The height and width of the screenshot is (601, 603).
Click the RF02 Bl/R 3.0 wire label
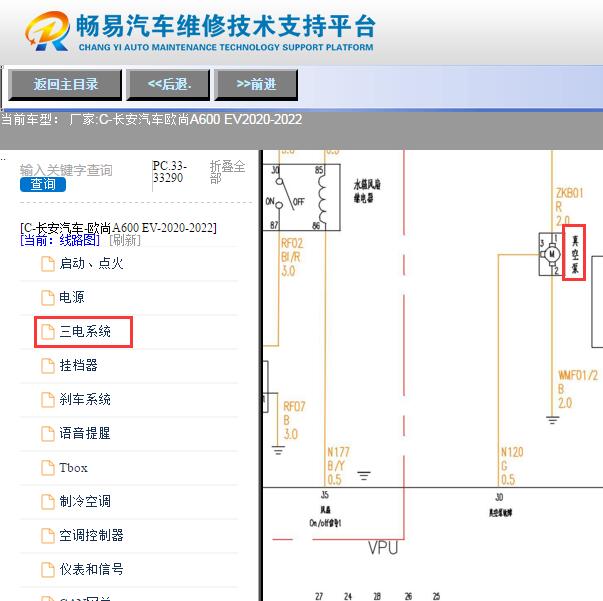point(292,257)
